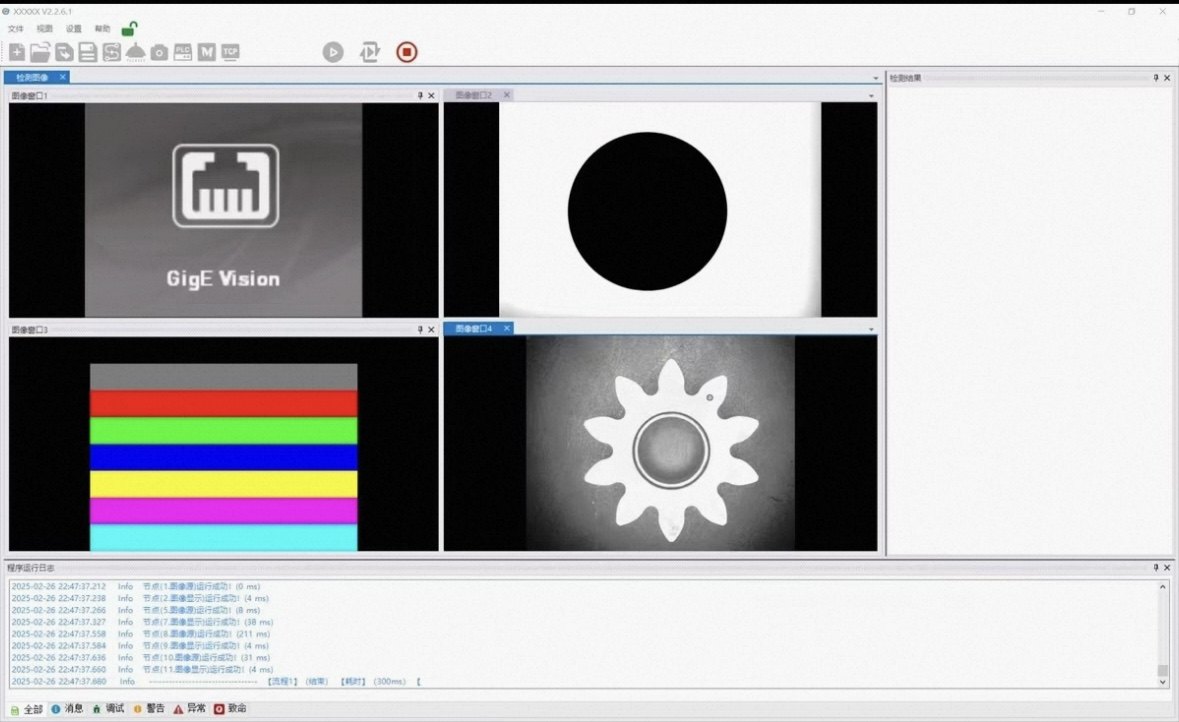Start a single run with the play button
Viewport: 1179px width, 722px height.
(x=333, y=52)
